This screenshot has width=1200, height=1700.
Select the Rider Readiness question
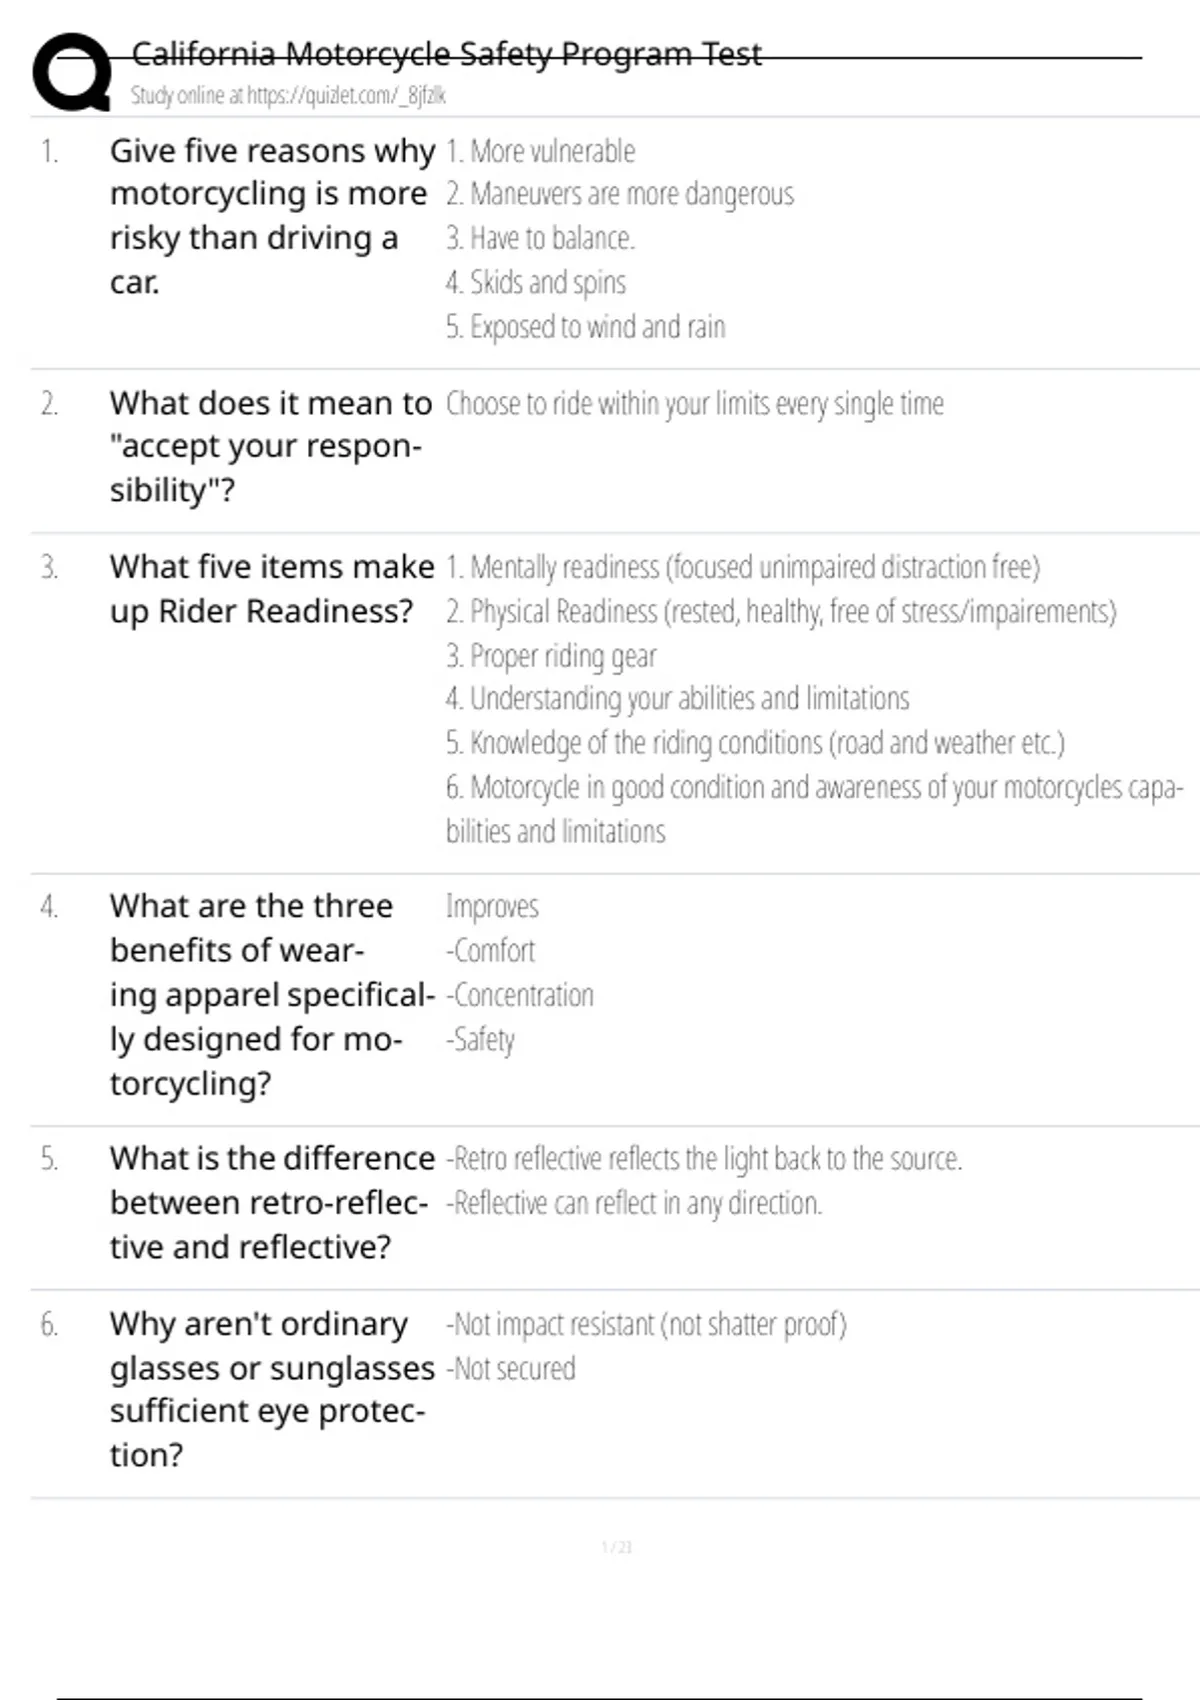(x=271, y=589)
